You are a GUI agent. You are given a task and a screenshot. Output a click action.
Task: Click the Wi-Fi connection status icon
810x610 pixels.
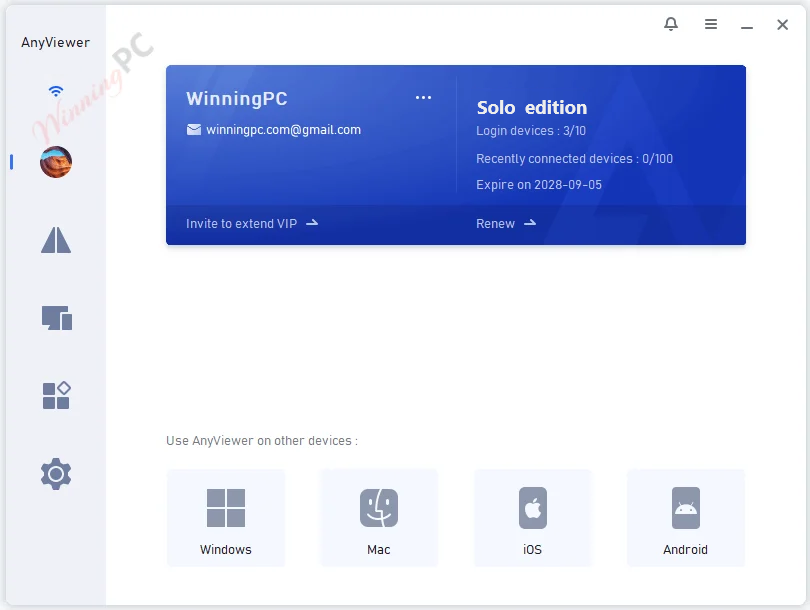56,91
